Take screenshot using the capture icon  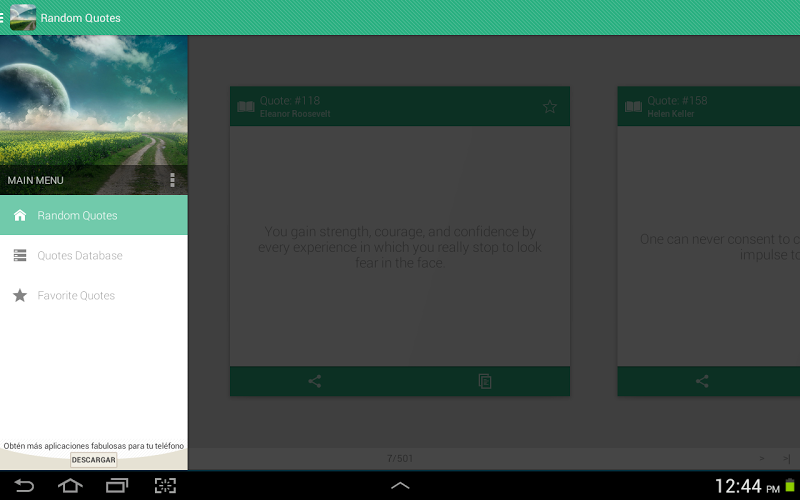pos(165,485)
